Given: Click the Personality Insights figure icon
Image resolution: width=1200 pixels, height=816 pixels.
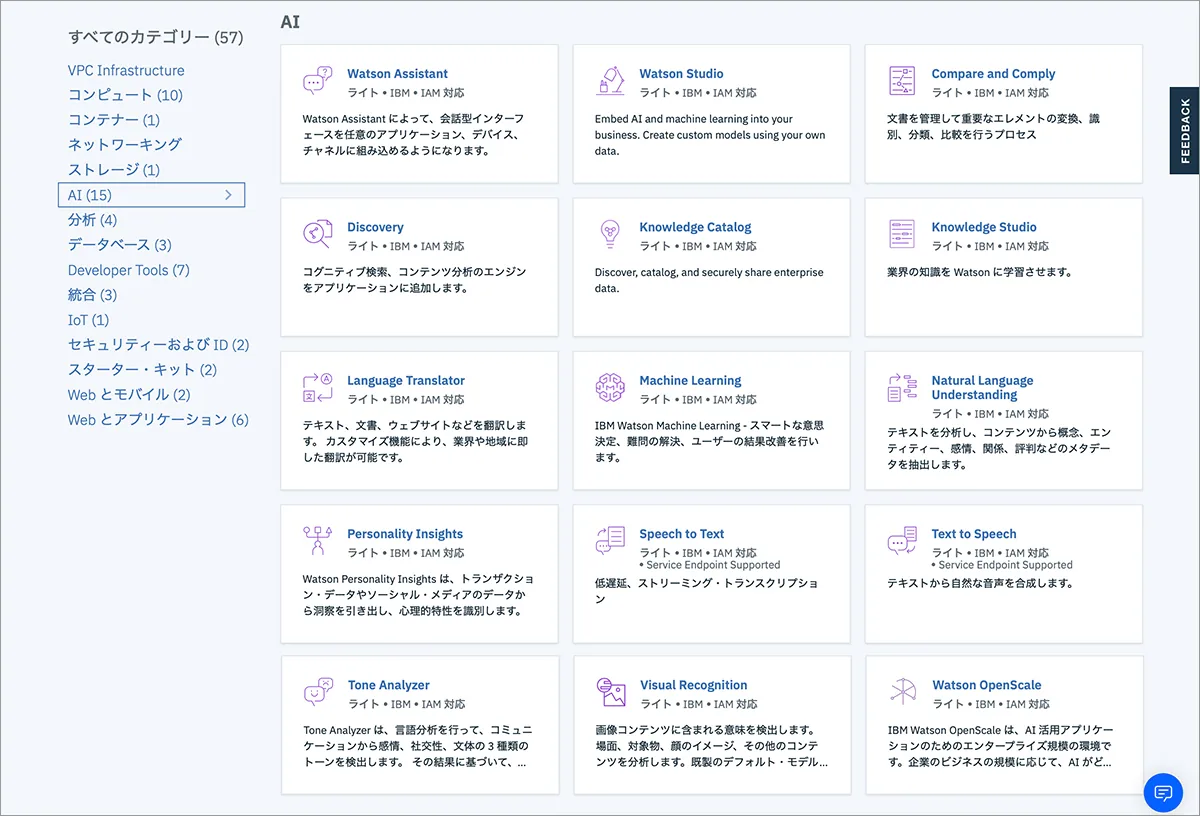Looking at the screenshot, I should coord(317,541).
